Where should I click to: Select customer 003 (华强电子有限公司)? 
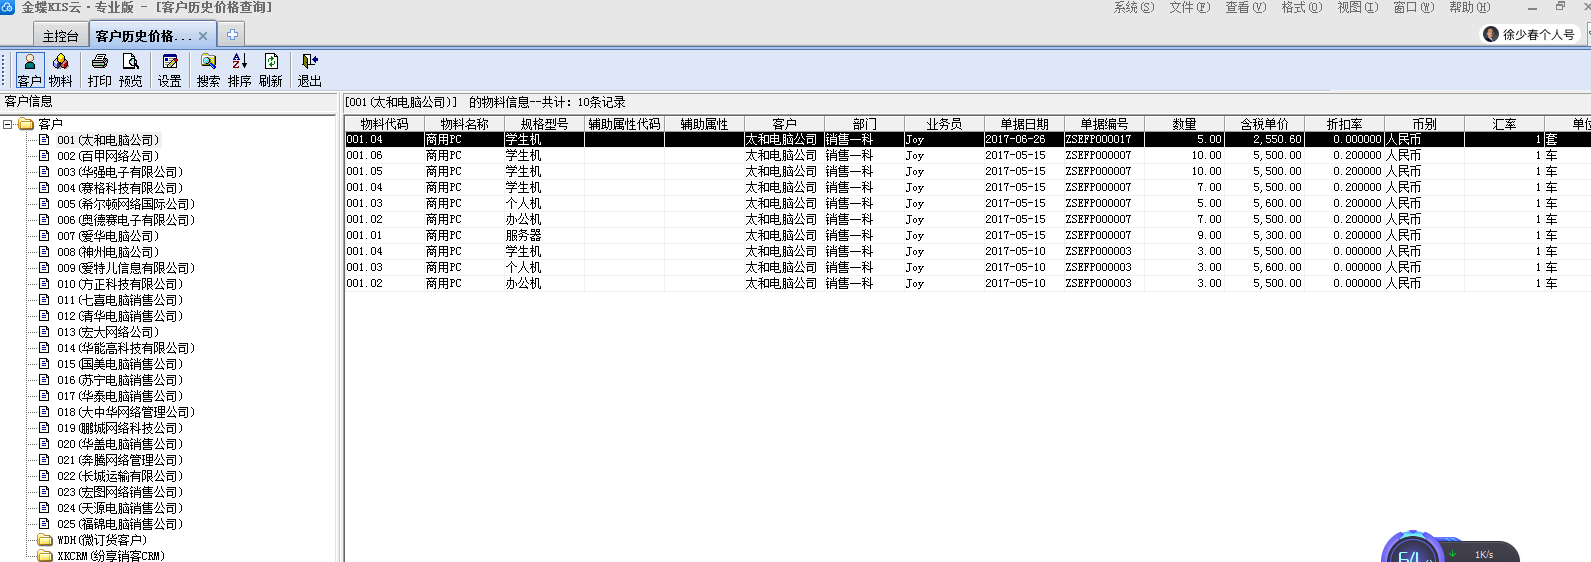pos(119,172)
